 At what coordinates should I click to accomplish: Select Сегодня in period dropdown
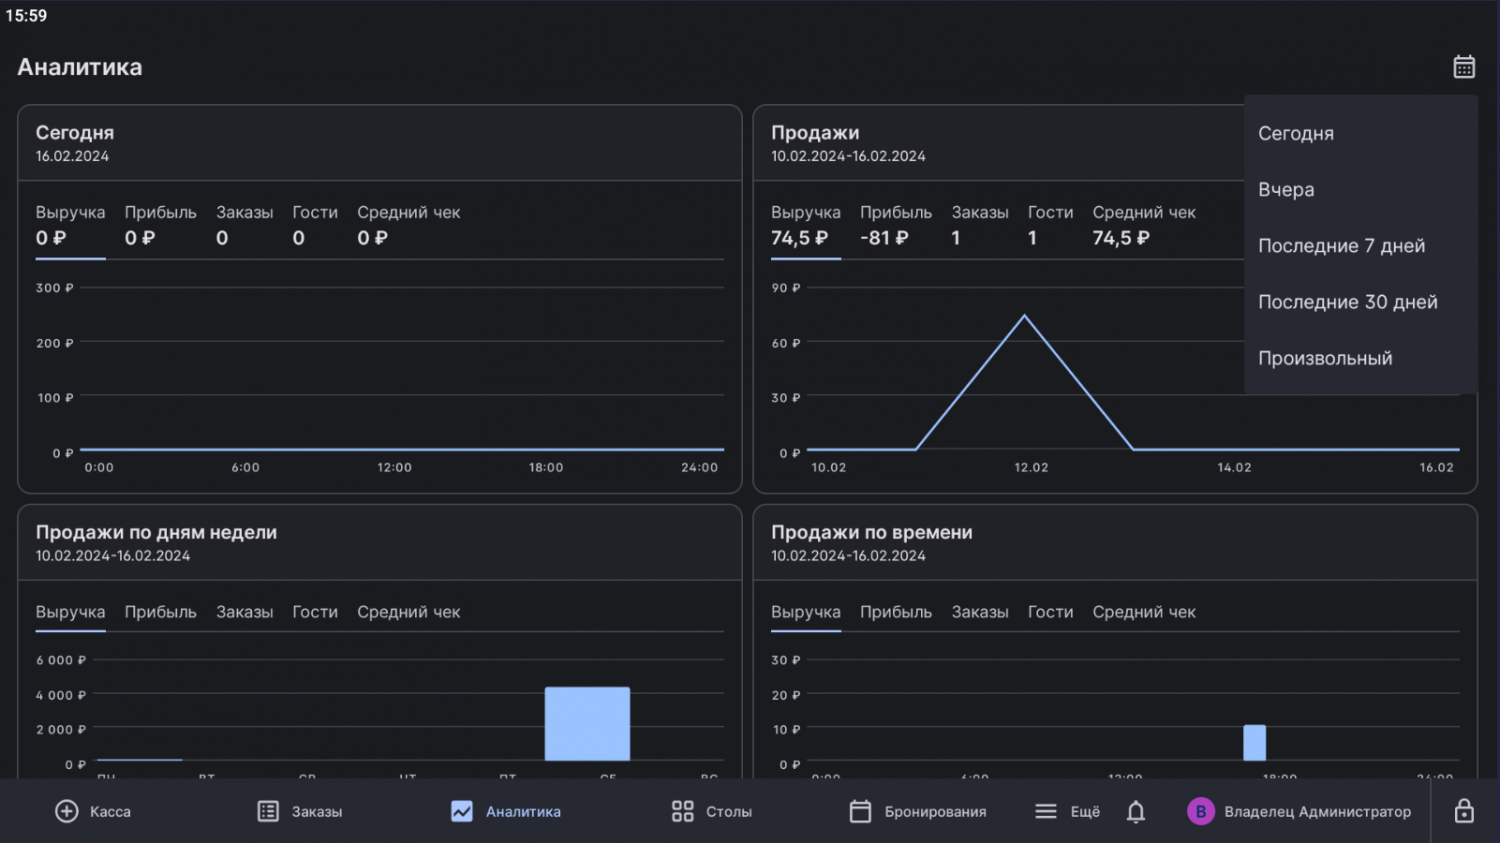pyautogui.click(x=1295, y=134)
